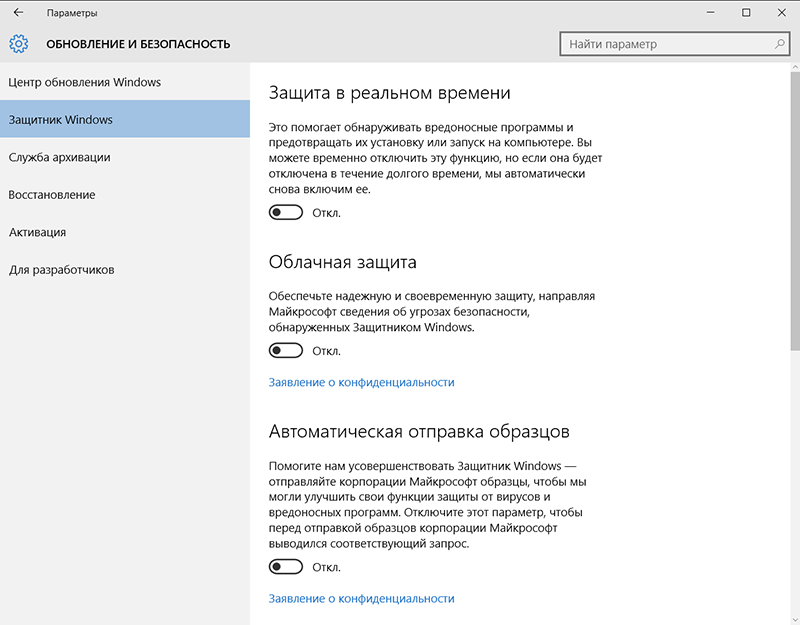Click the scrollbar up arrow
The image size is (800, 625).
[x=795, y=67]
